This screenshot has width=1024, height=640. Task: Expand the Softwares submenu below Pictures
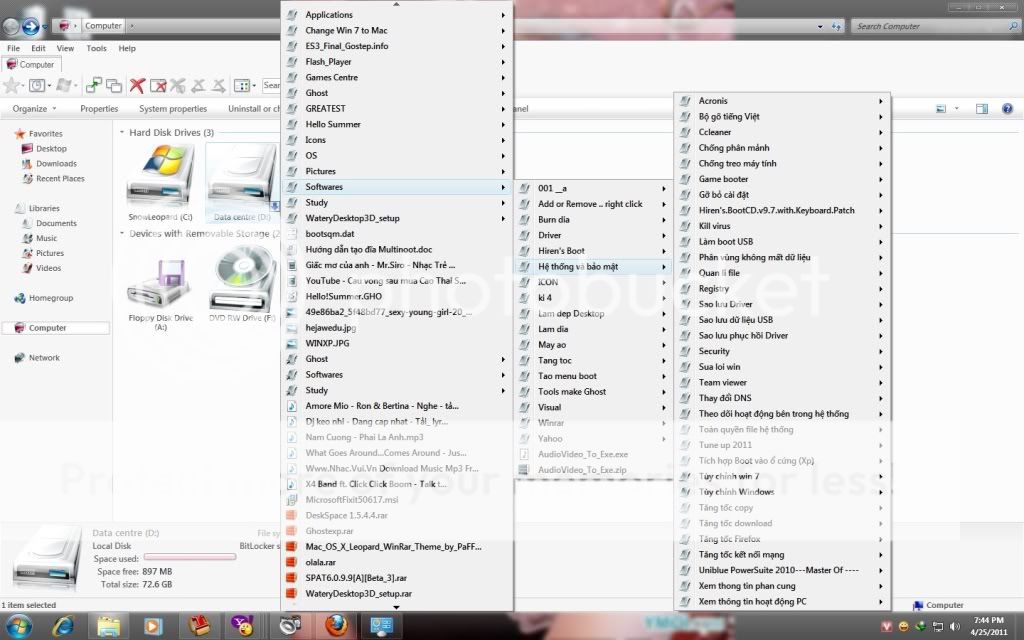point(398,187)
